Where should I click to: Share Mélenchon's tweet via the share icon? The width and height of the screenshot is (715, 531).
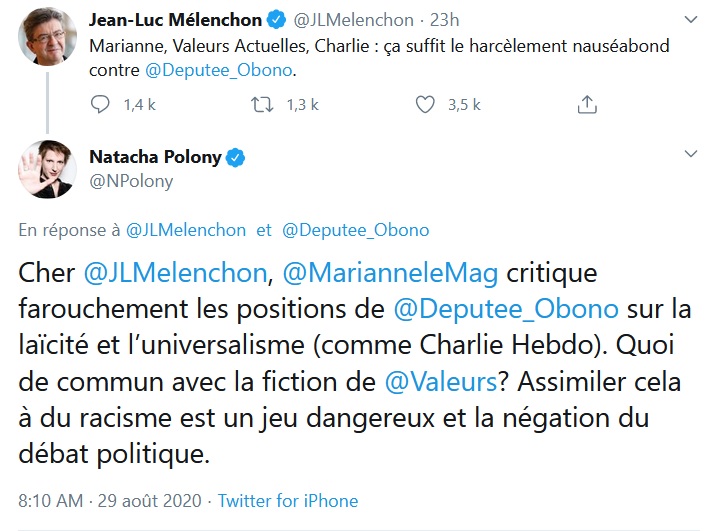(588, 104)
